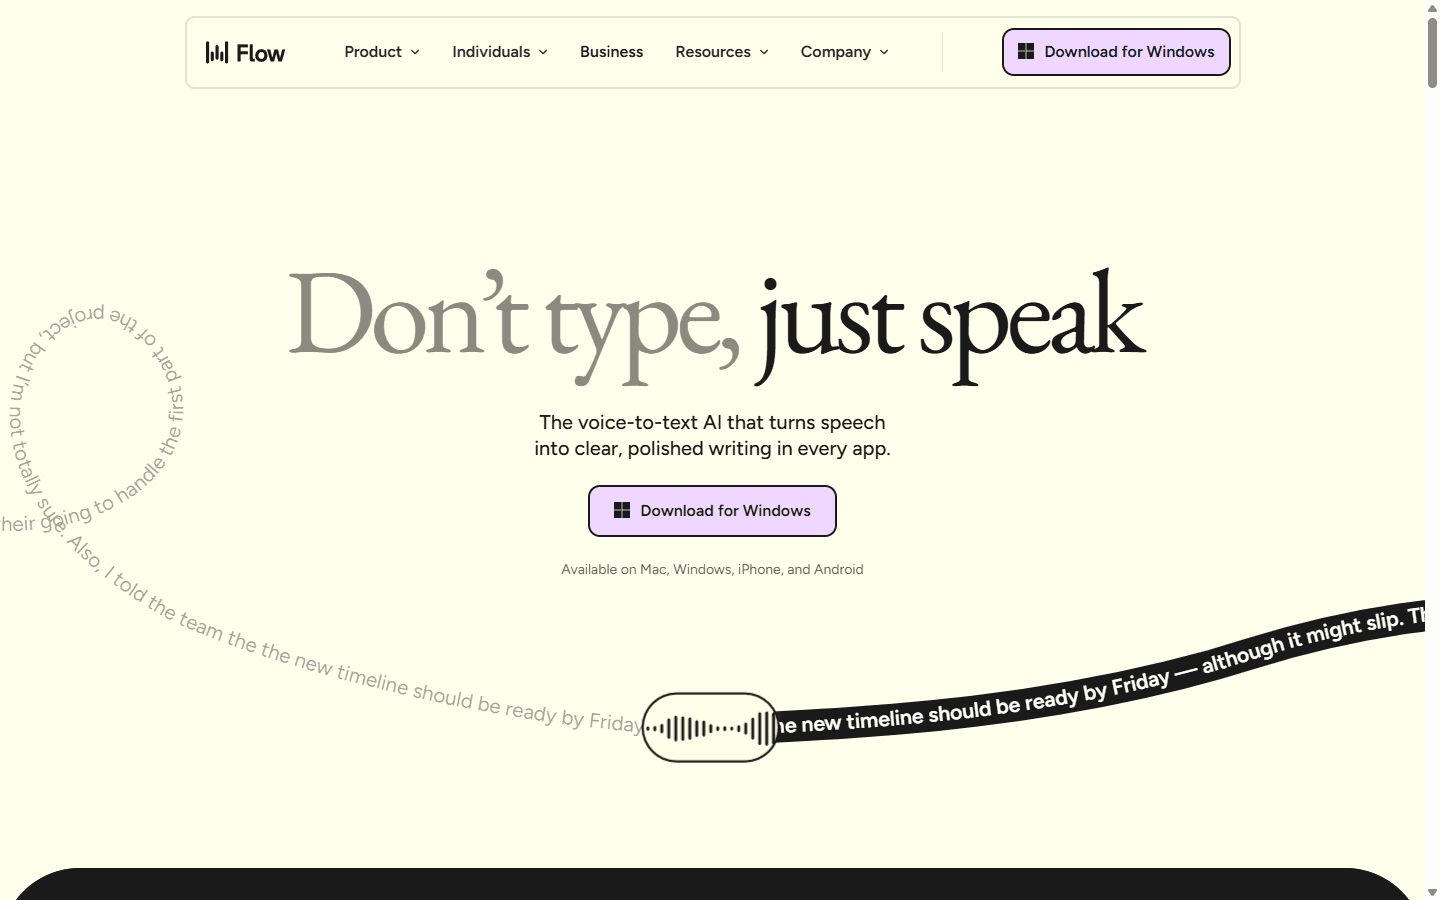This screenshot has height=900, width=1440.
Task: Click the audio waveform pill
Action: [x=710, y=728]
